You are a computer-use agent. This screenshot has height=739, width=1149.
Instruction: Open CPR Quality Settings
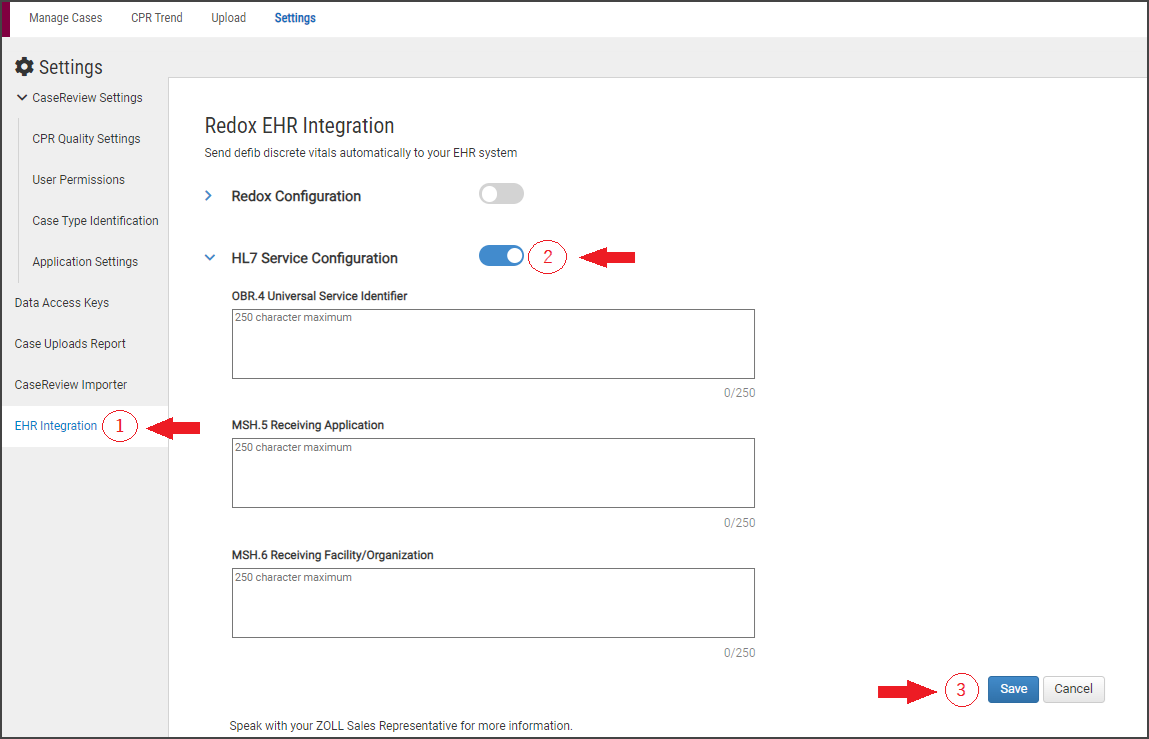pos(86,139)
